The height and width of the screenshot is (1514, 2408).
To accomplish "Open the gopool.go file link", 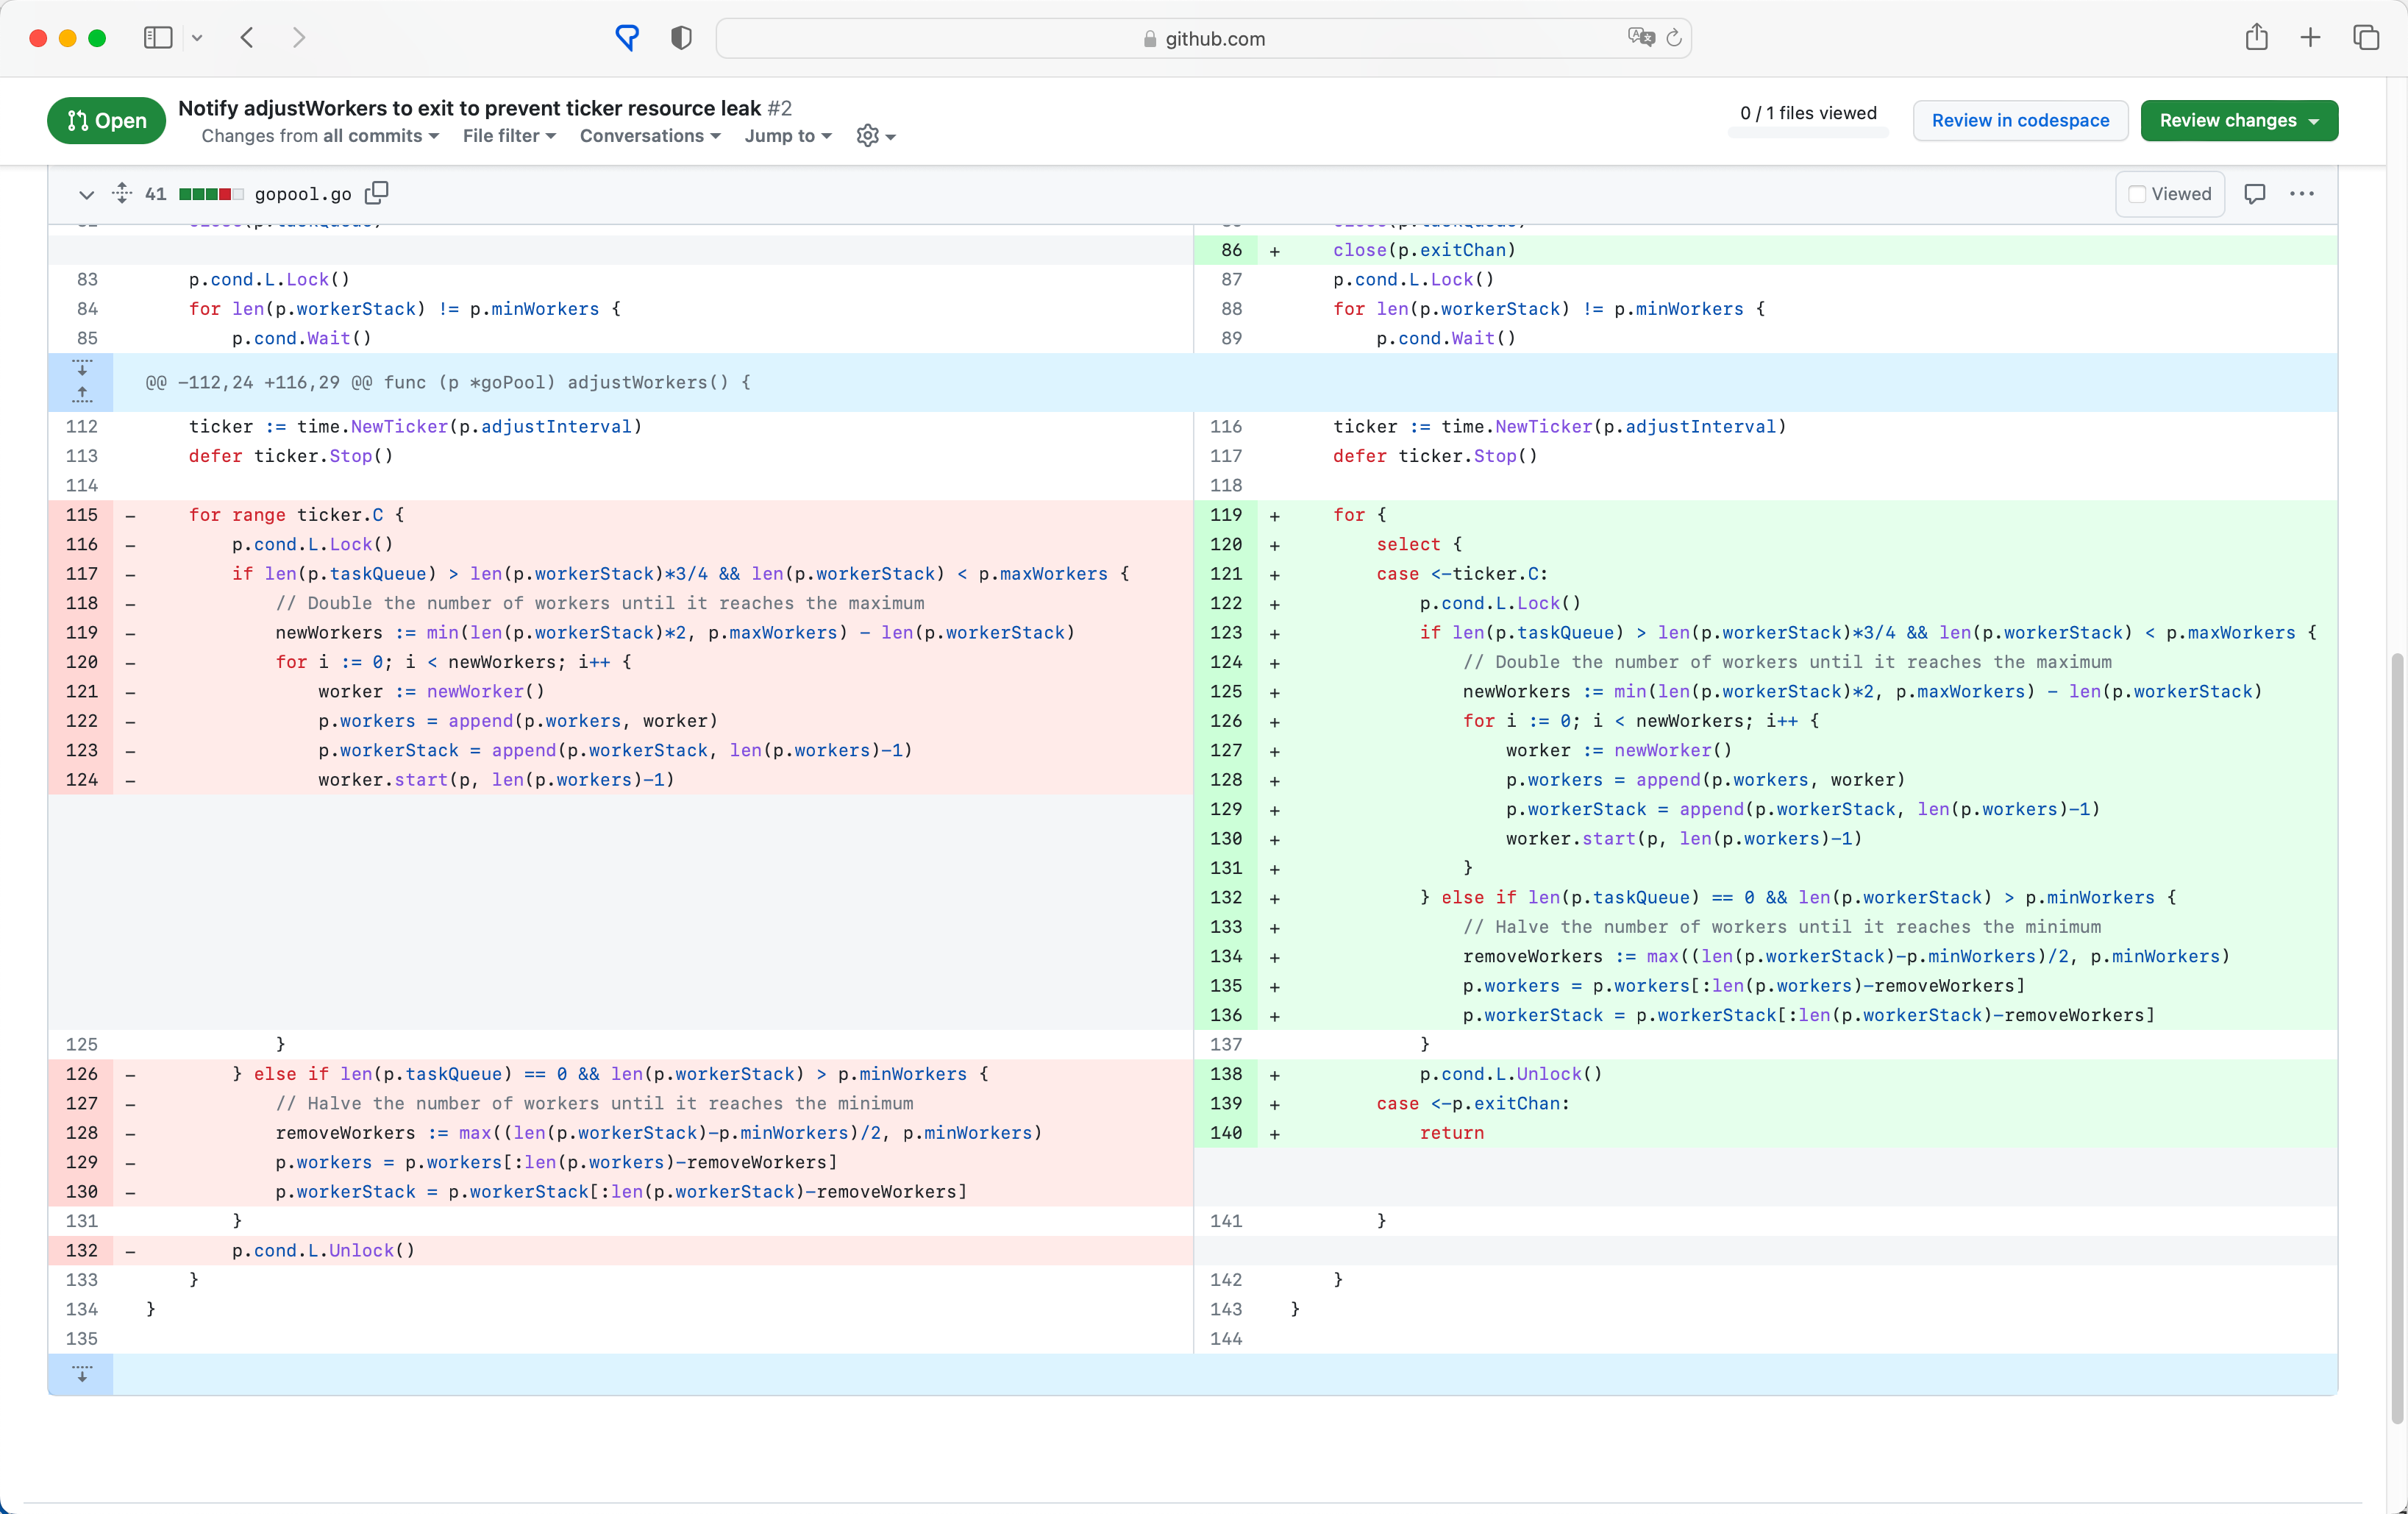I will [303, 194].
